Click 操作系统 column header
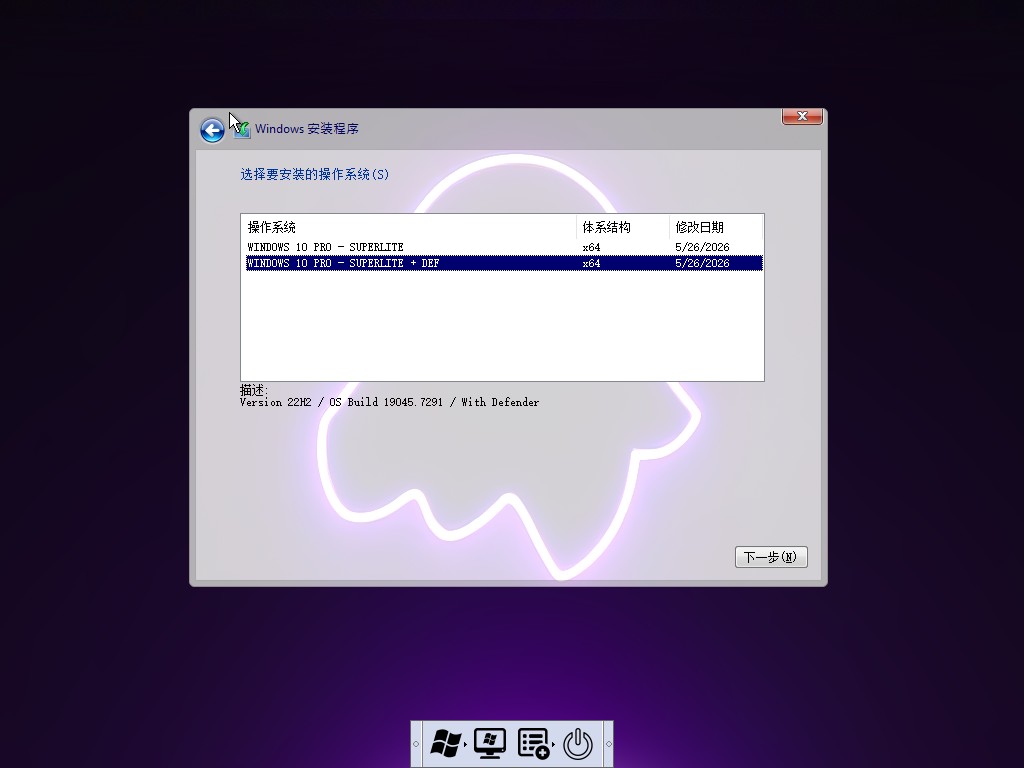 point(409,227)
